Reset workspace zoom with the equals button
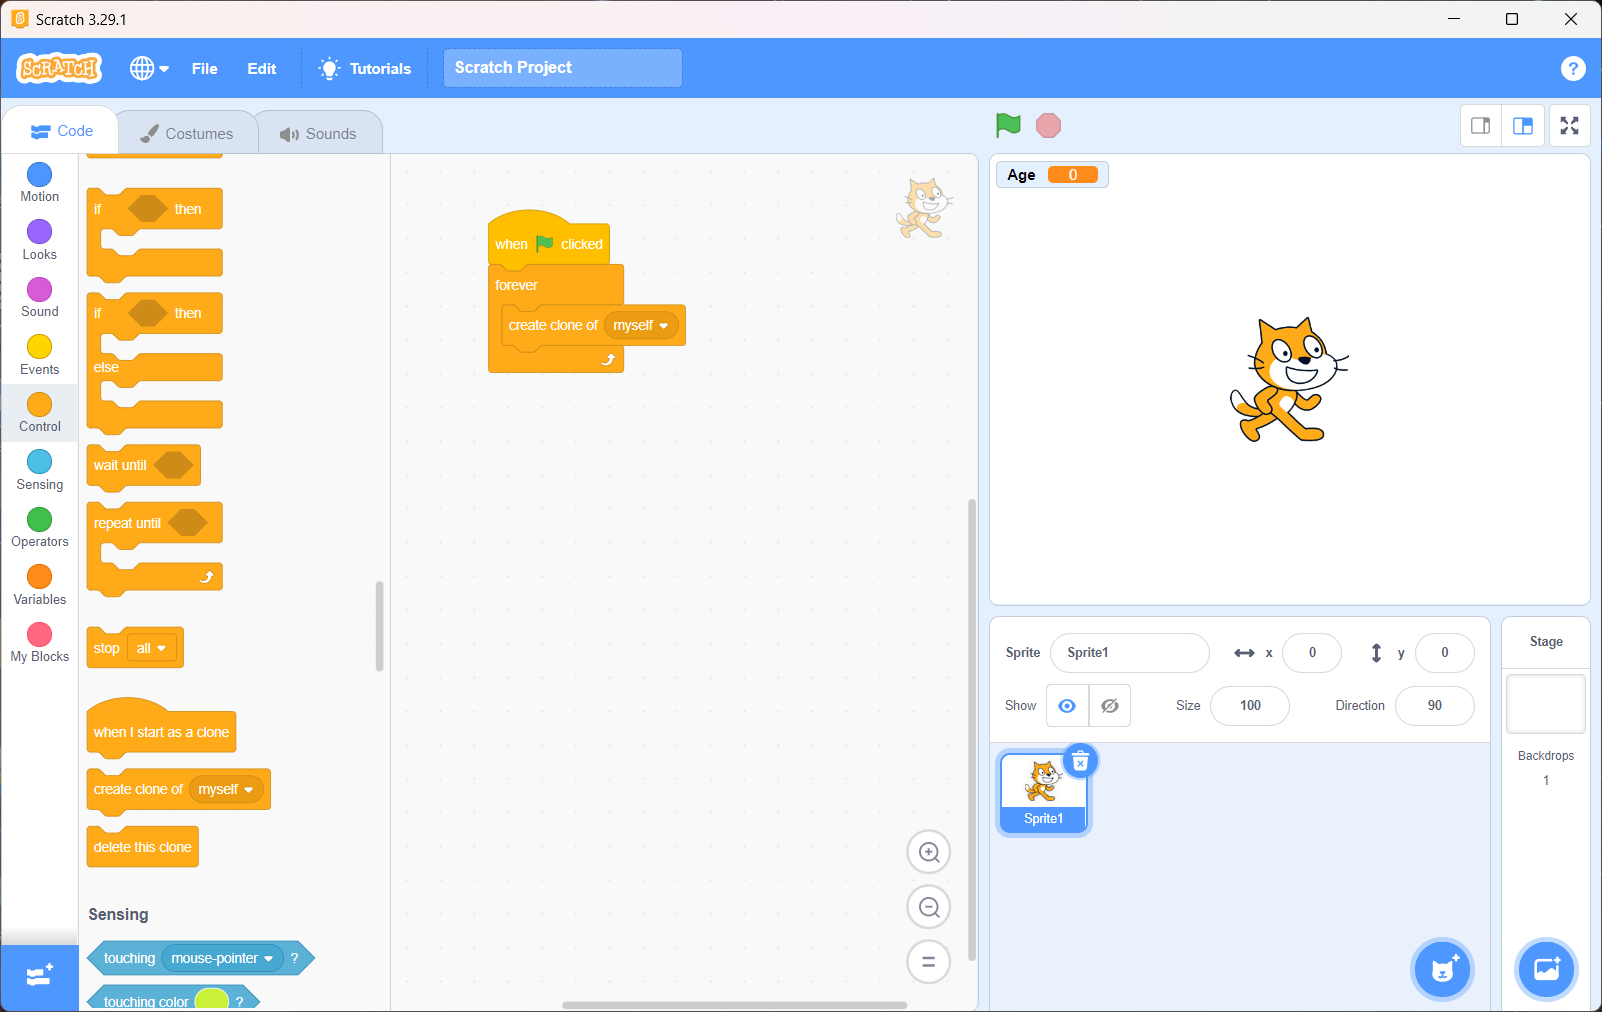 pos(928,962)
